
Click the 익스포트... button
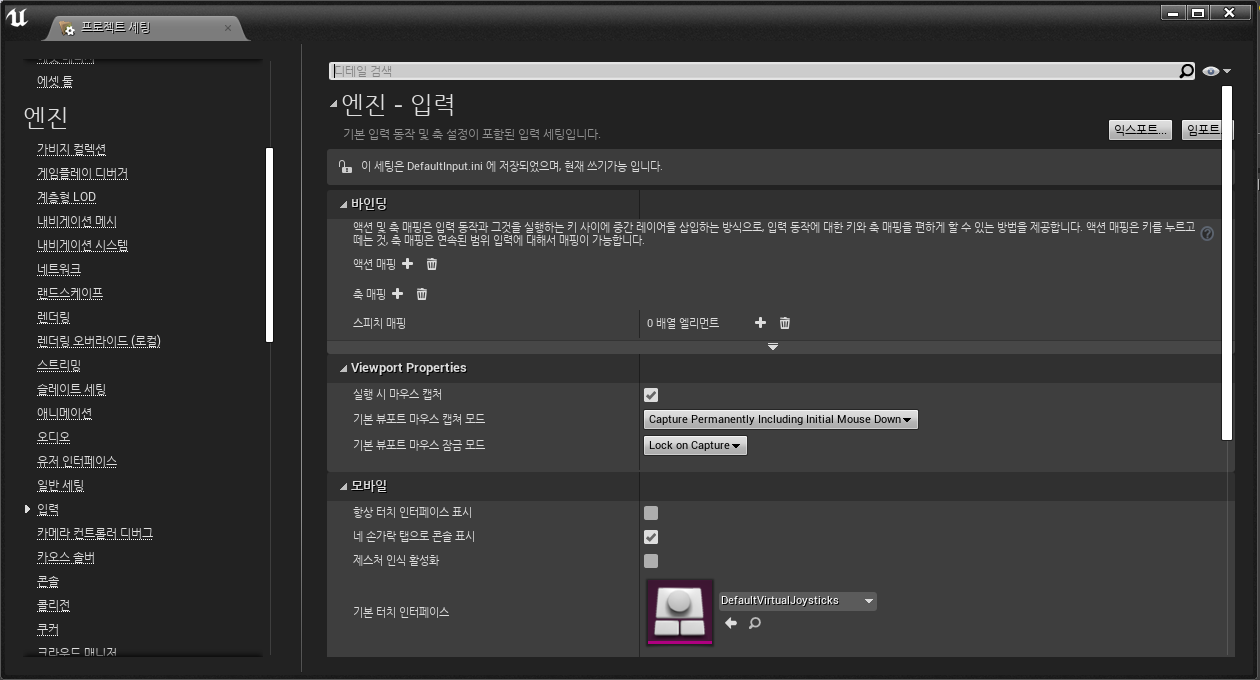pyautogui.click(x=1140, y=130)
